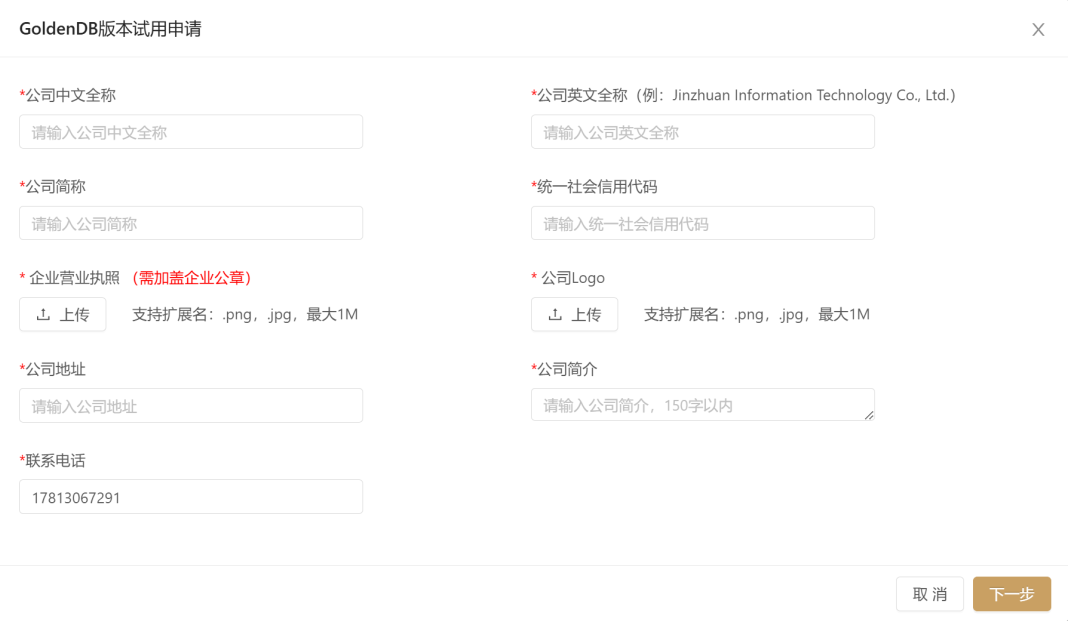Click the 下一步 button to proceed
This screenshot has width=1068, height=621.
point(1011,593)
